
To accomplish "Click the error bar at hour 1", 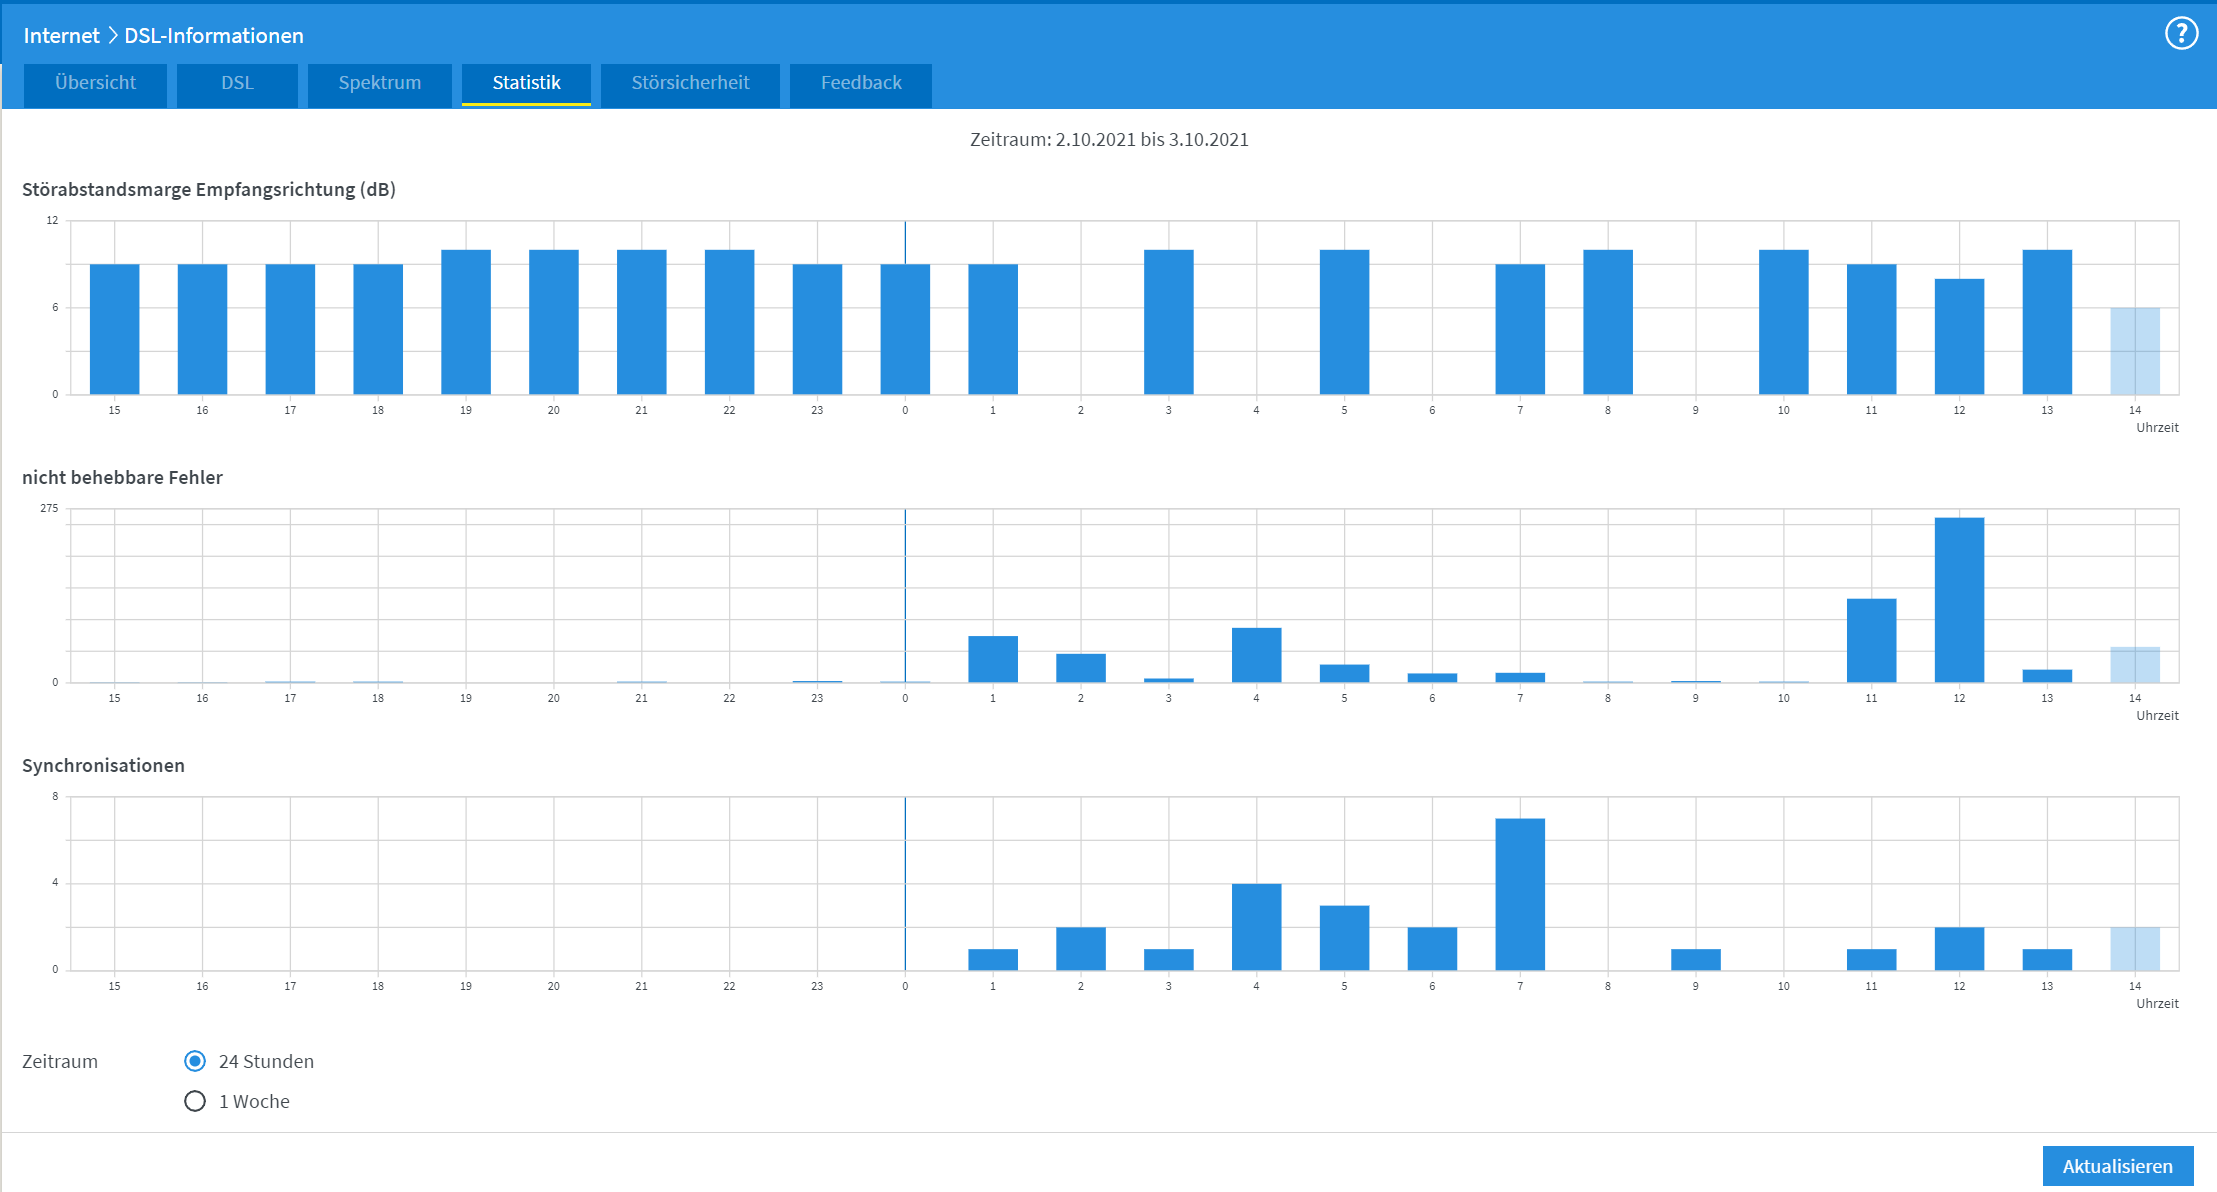I will tap(993, 659).
